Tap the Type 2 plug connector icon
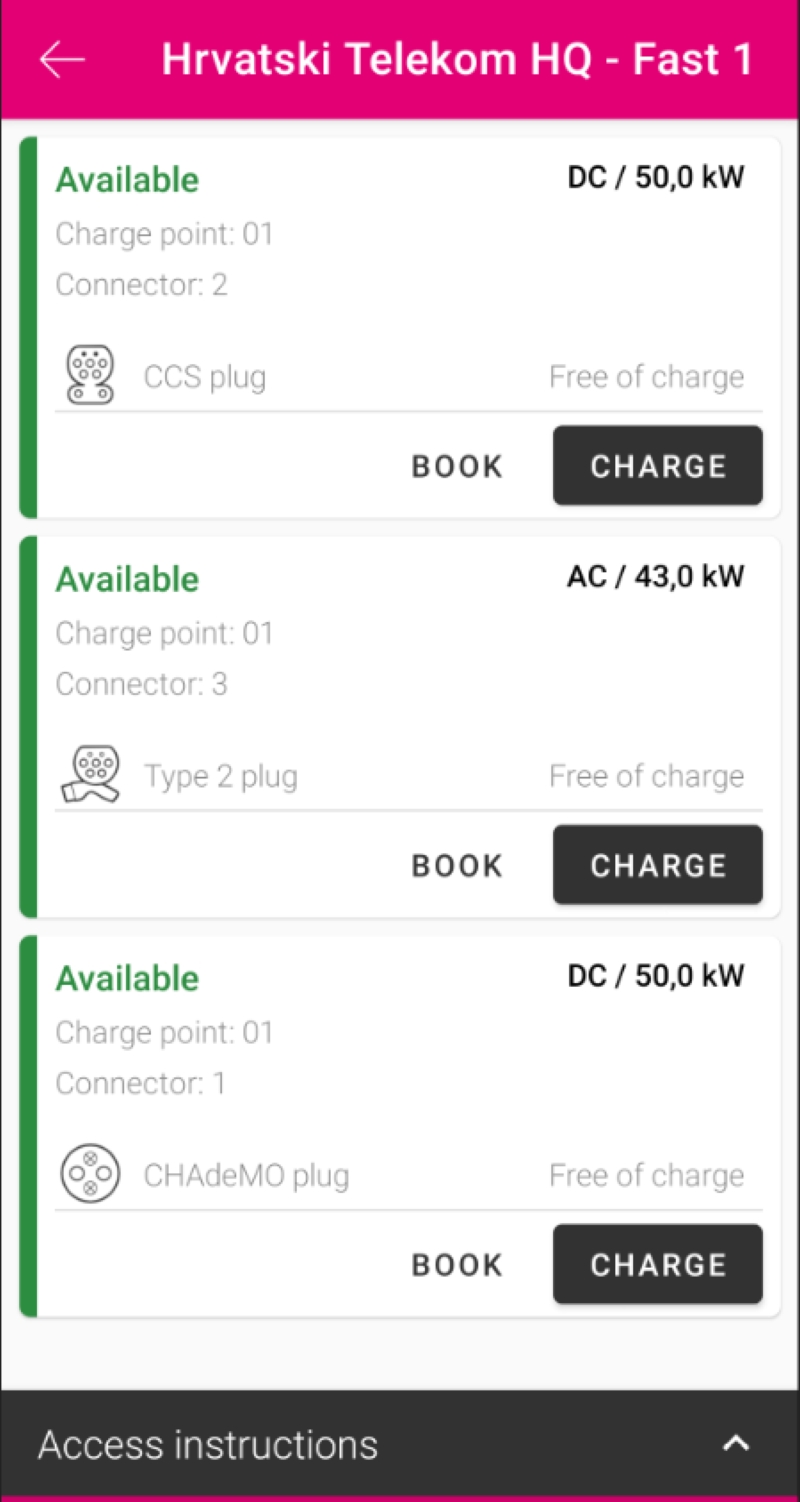 click(90, 774)
